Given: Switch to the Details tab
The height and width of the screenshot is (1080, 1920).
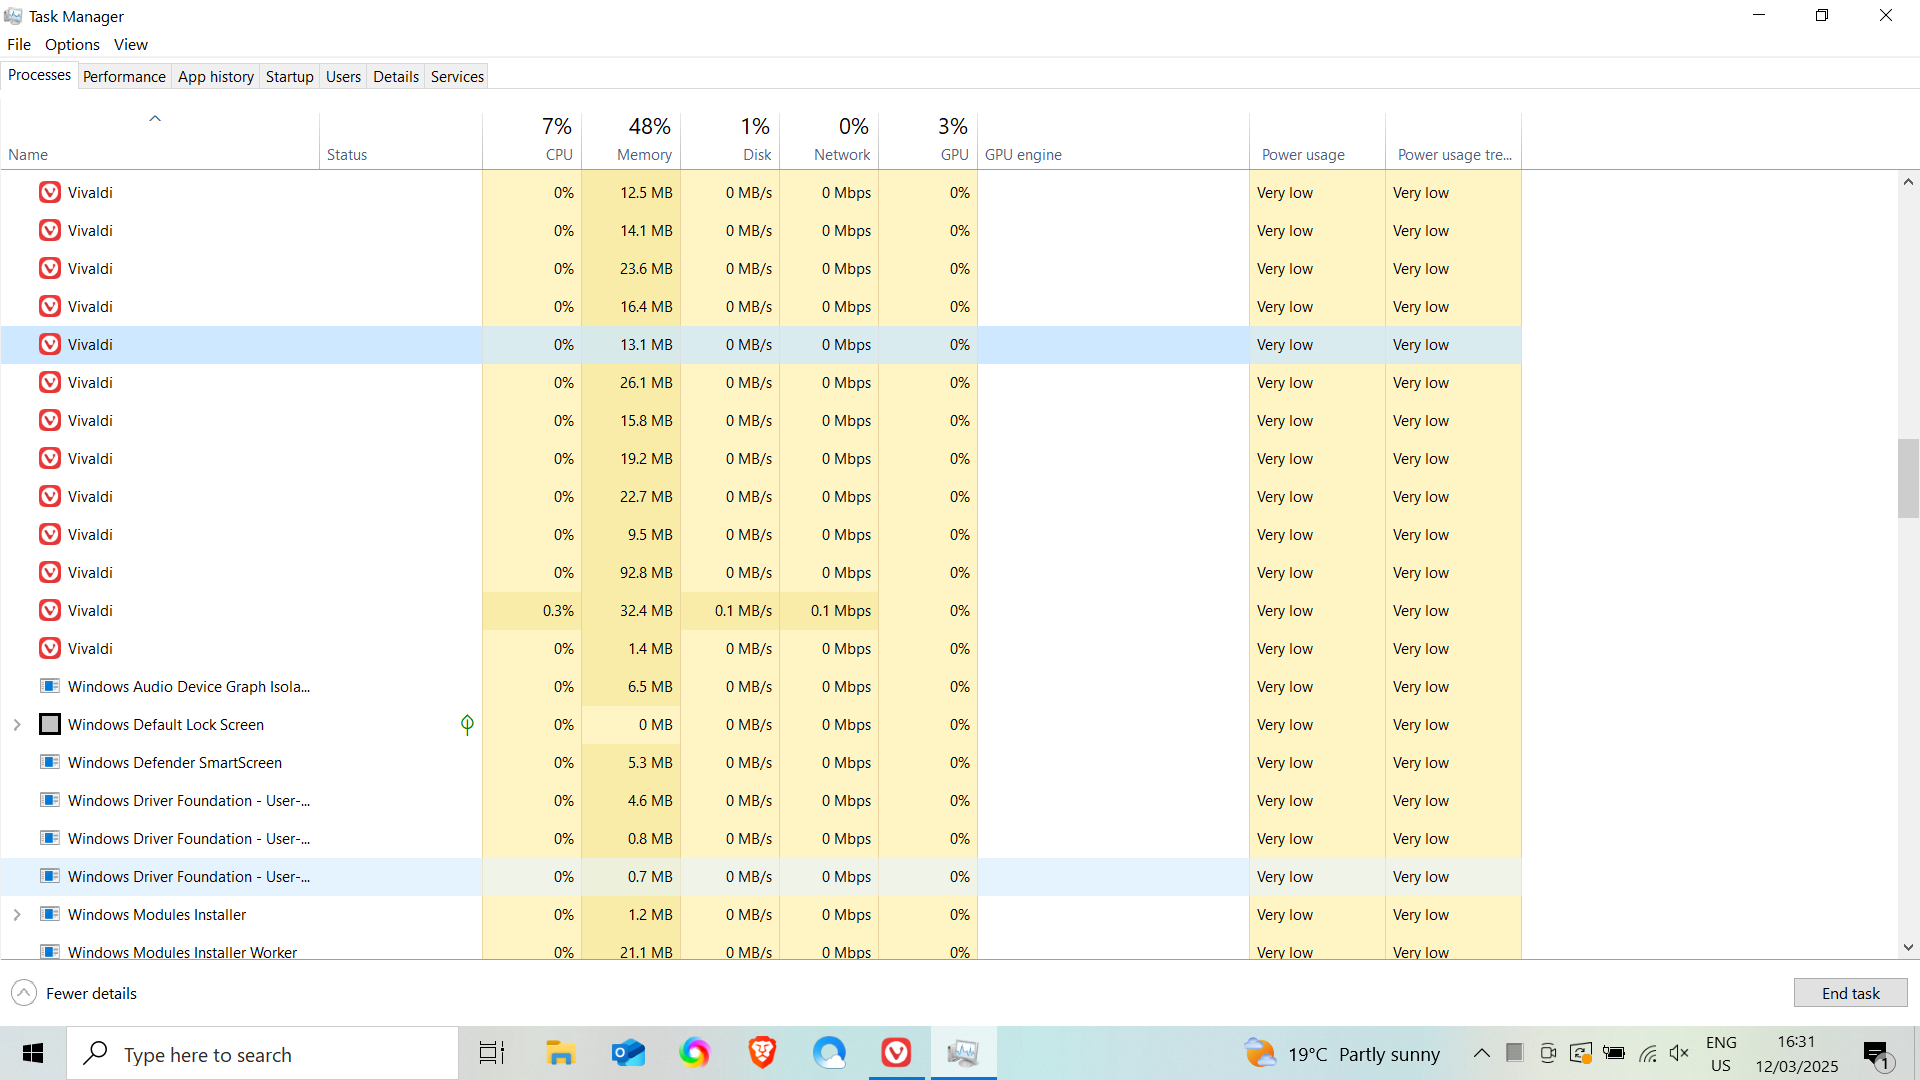Looking at the screenshot, I should click(396, 76).
